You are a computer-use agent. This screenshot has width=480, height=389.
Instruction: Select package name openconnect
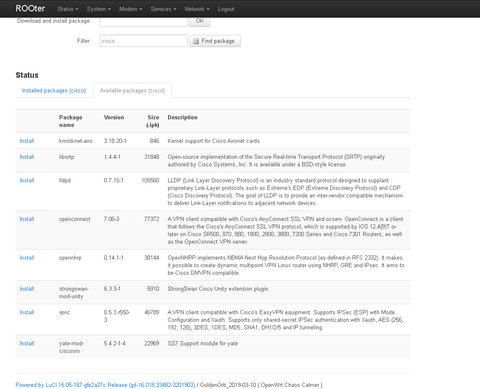75,219
